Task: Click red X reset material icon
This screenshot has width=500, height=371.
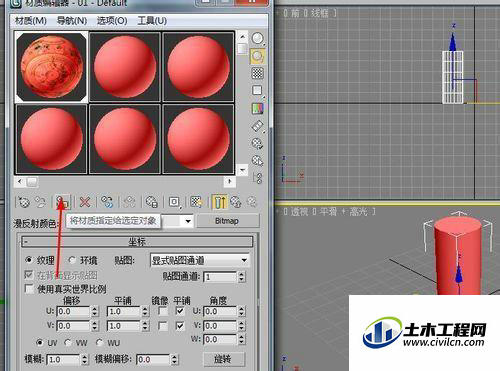Action: [x=85, y=202]
